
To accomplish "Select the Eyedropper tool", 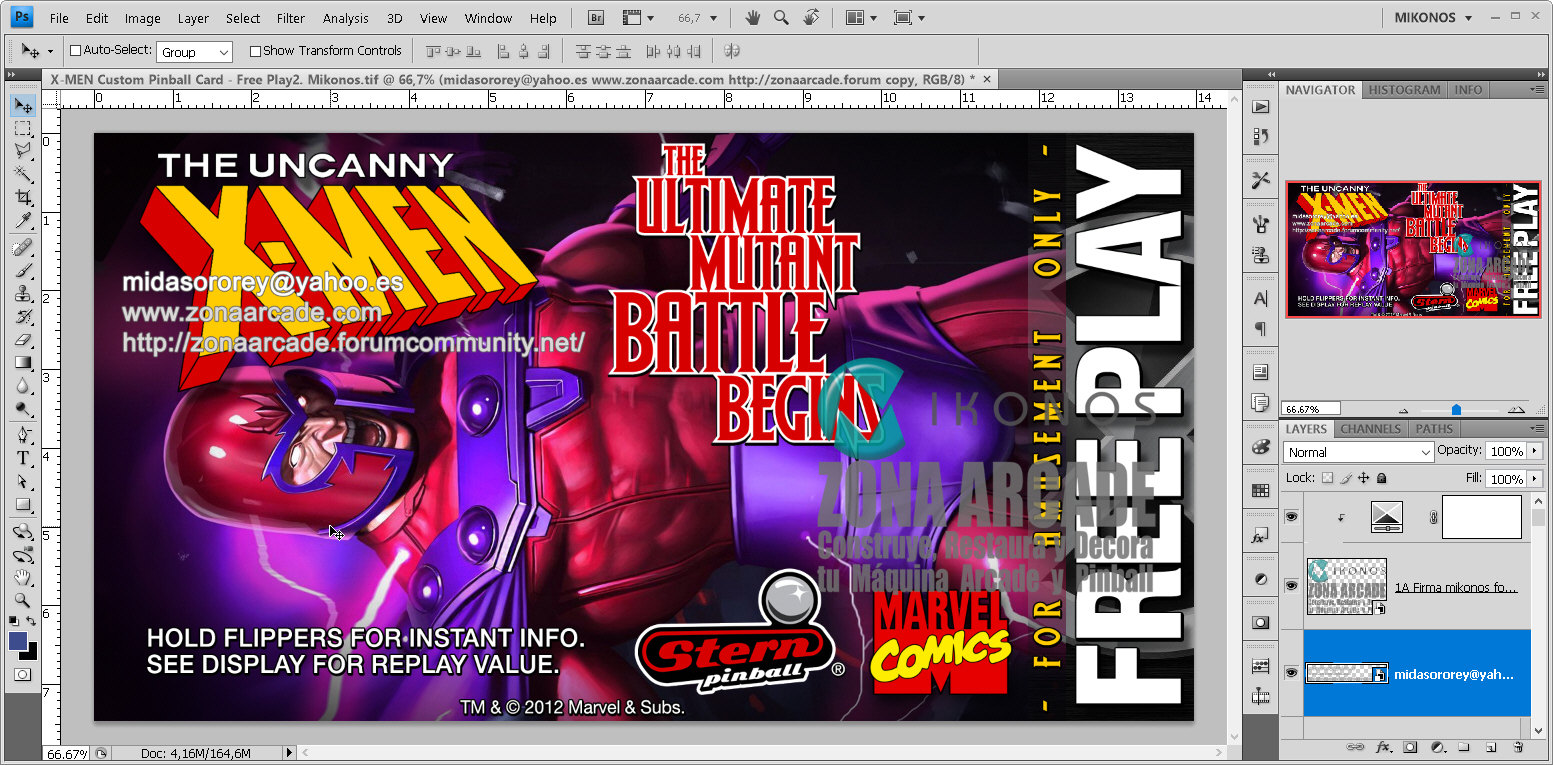I will point(23,219).
